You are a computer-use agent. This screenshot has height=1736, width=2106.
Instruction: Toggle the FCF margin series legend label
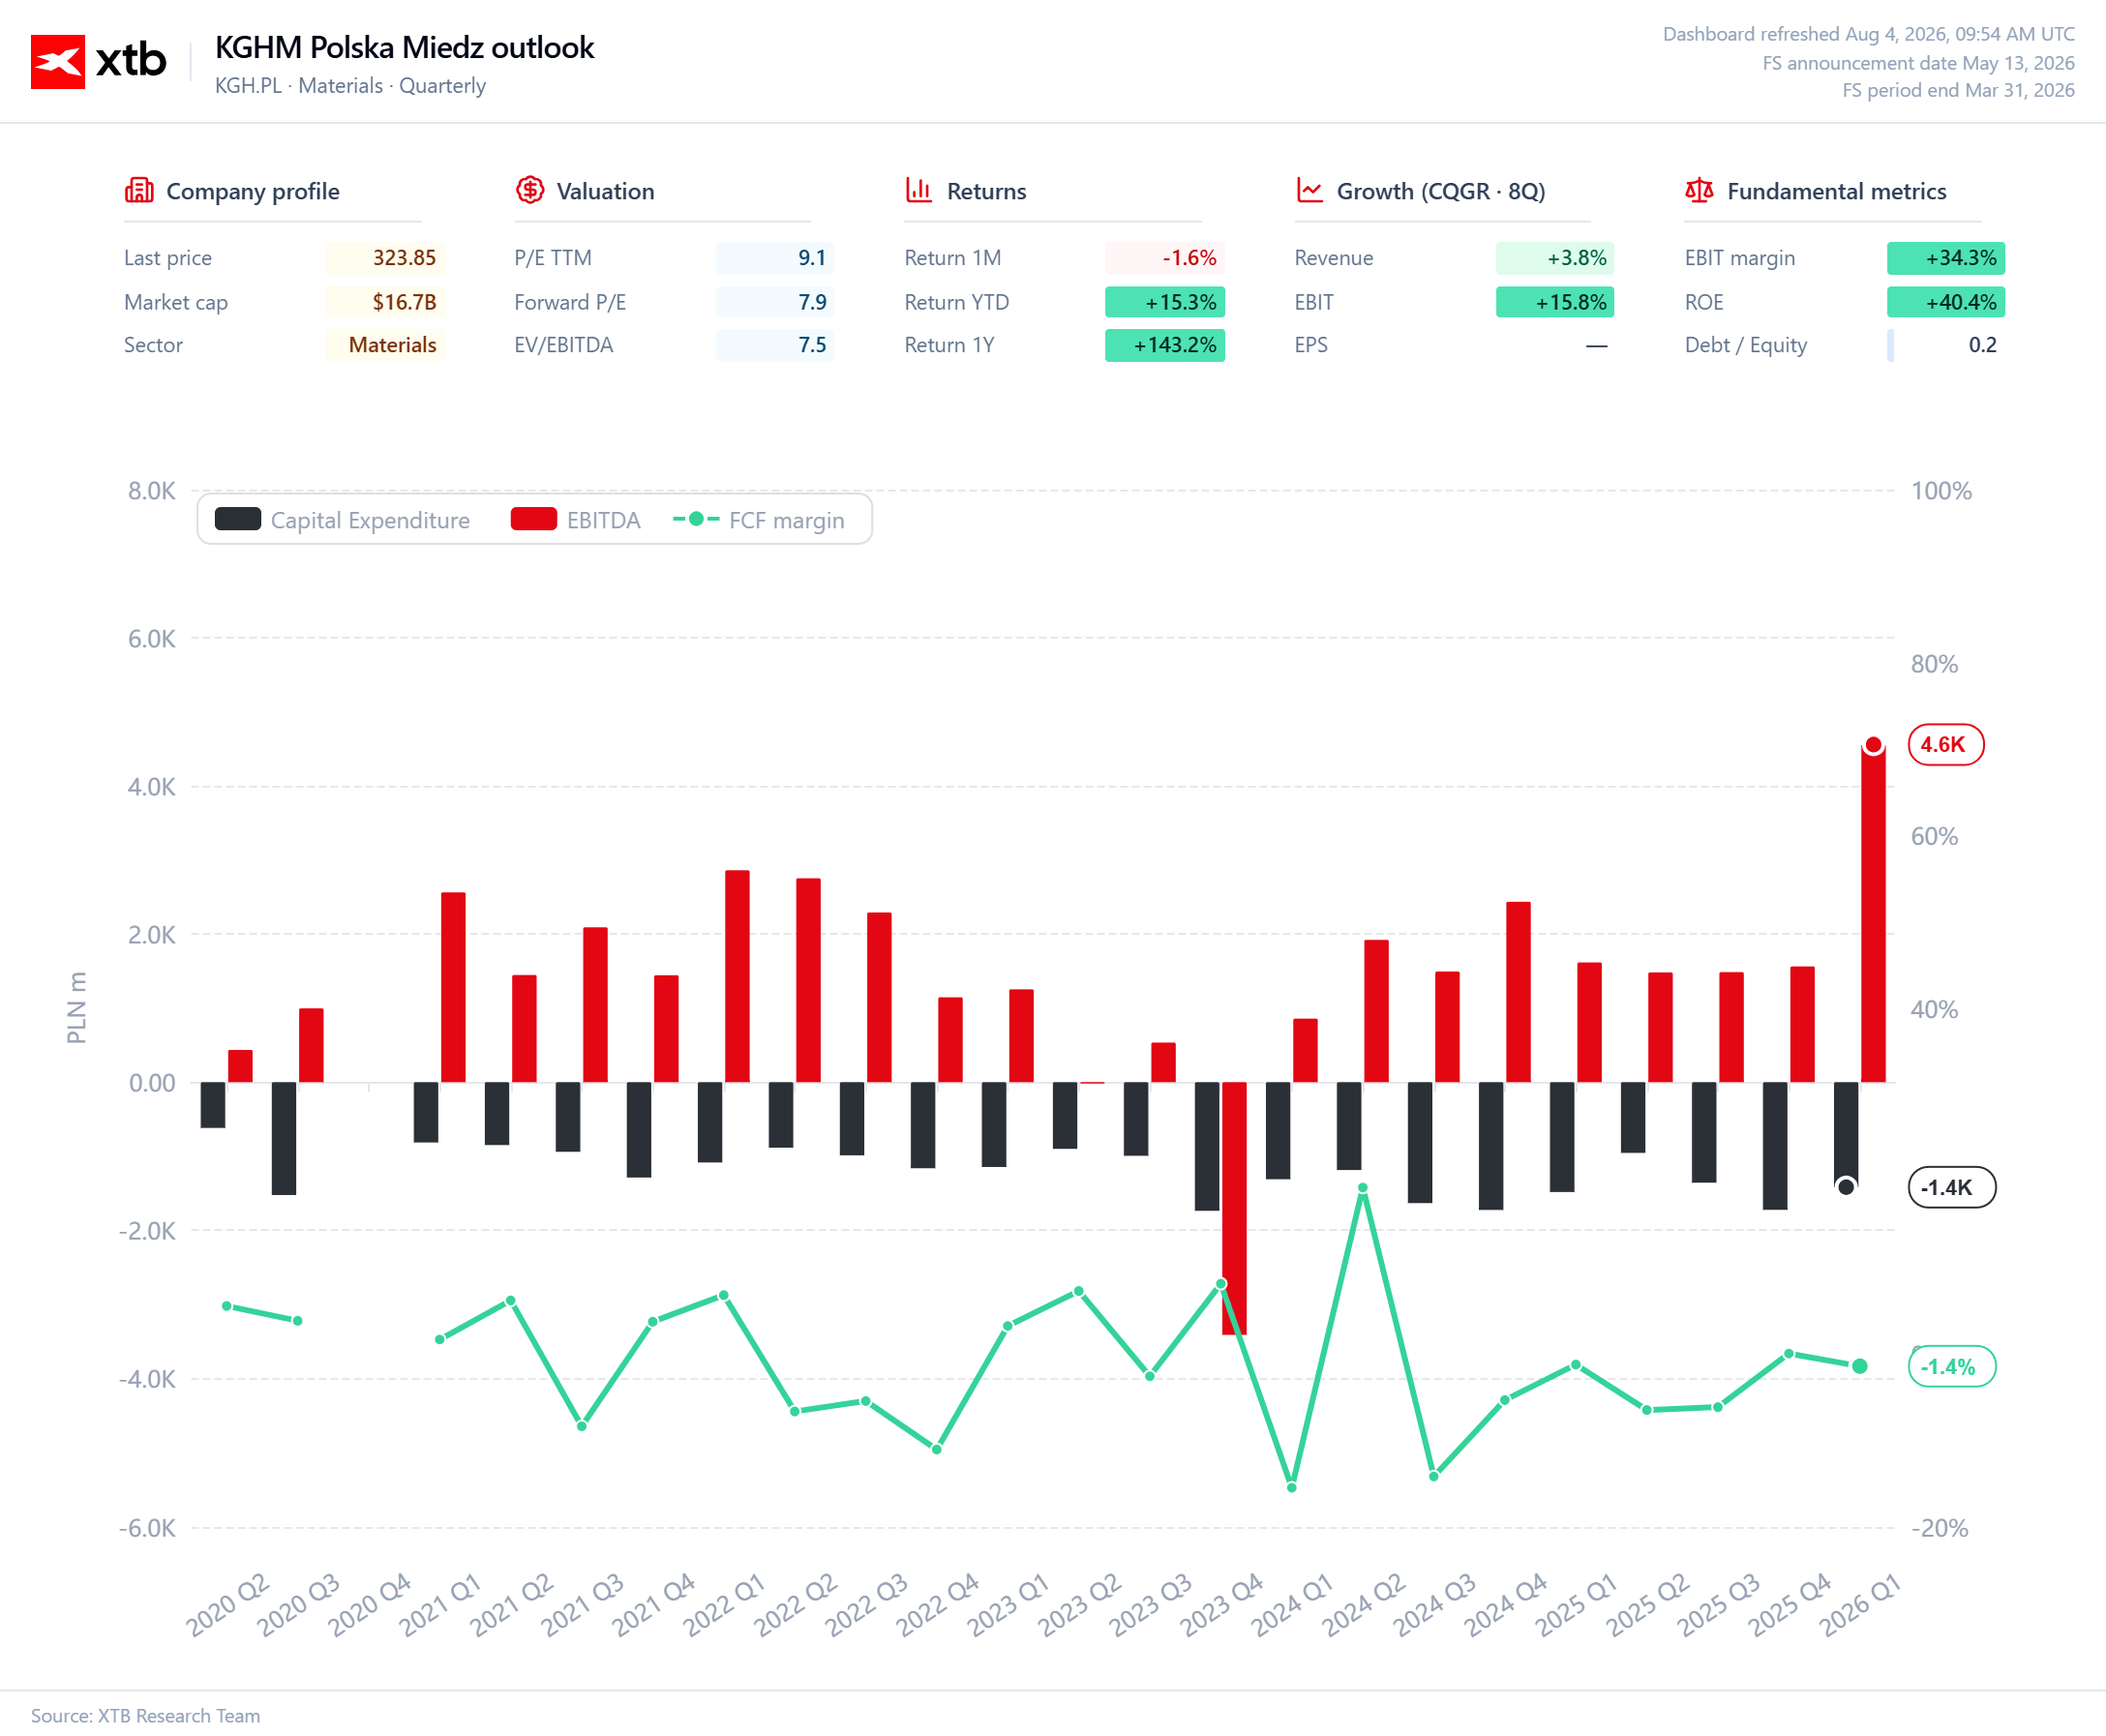pos(786,520)
